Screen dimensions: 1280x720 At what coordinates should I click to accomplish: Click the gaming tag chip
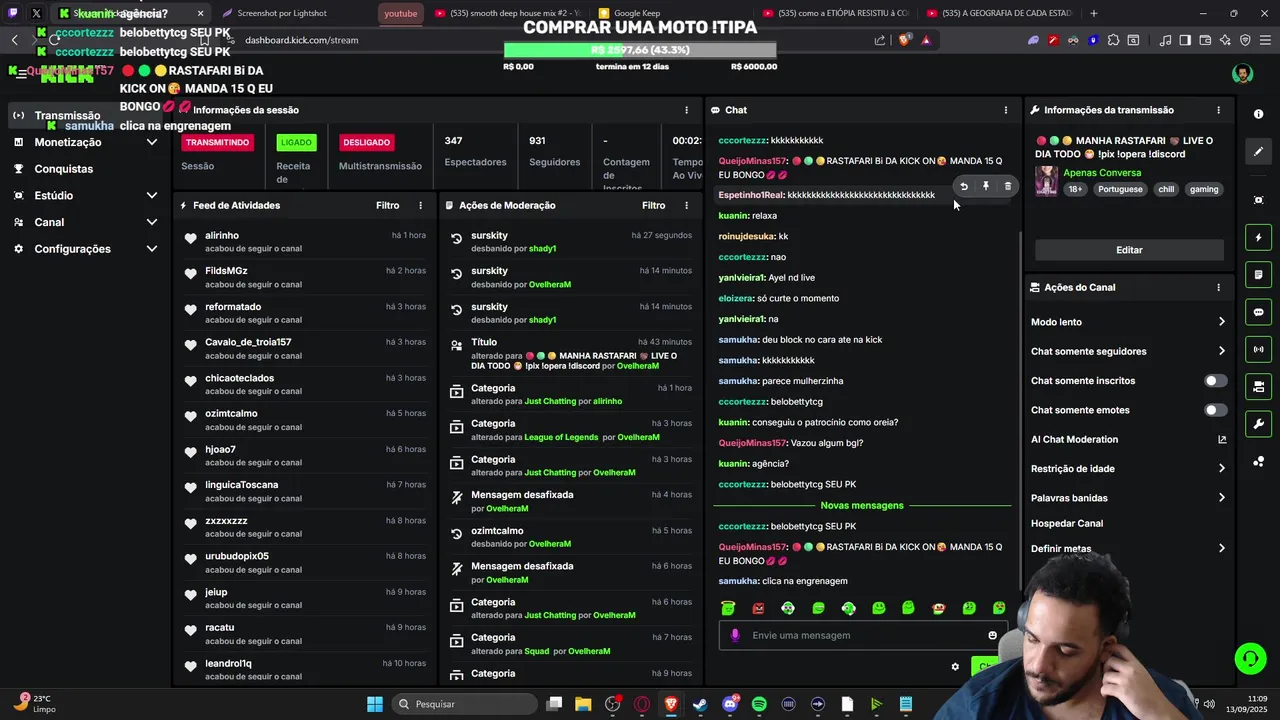click(x=1204, y=189)
